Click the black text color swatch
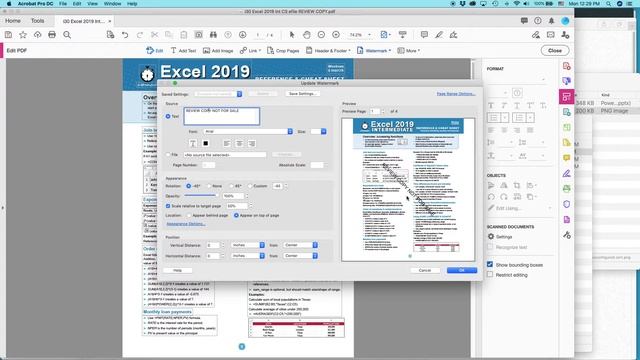Screen dimensions: 640x360 pyautogui.click(x=206, y=143)
